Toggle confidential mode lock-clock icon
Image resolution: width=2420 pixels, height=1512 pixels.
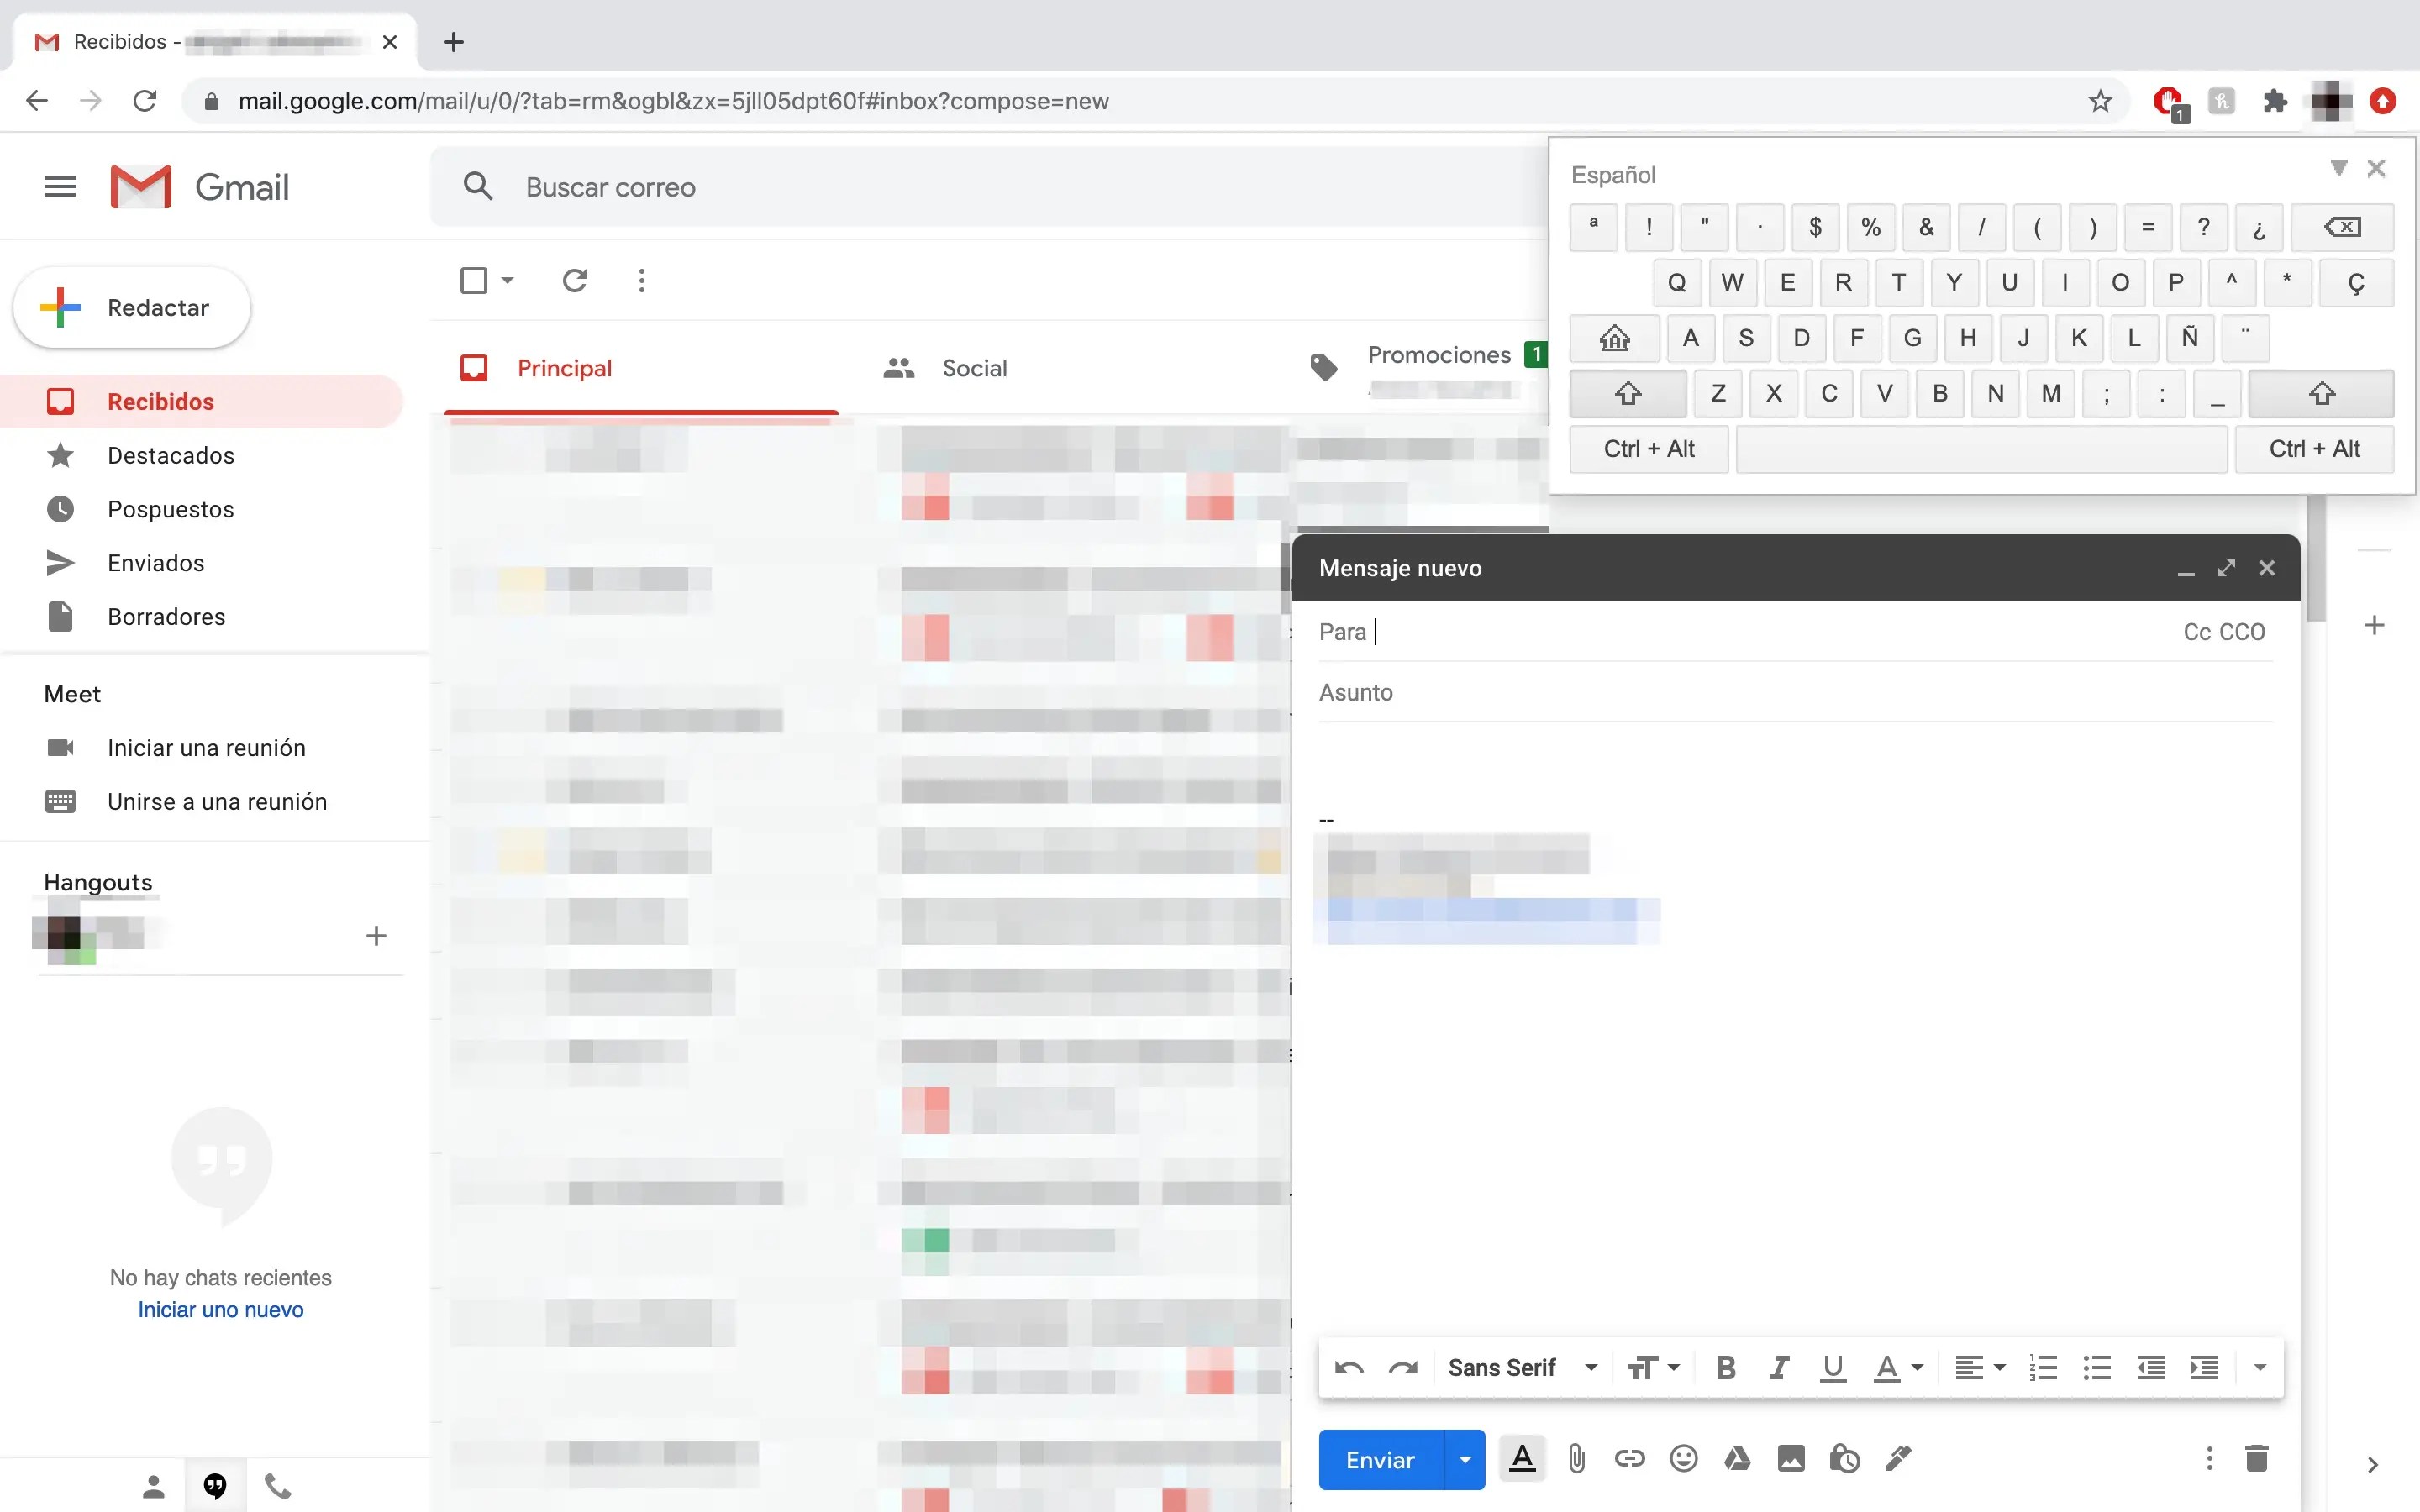[1844, 1459]
